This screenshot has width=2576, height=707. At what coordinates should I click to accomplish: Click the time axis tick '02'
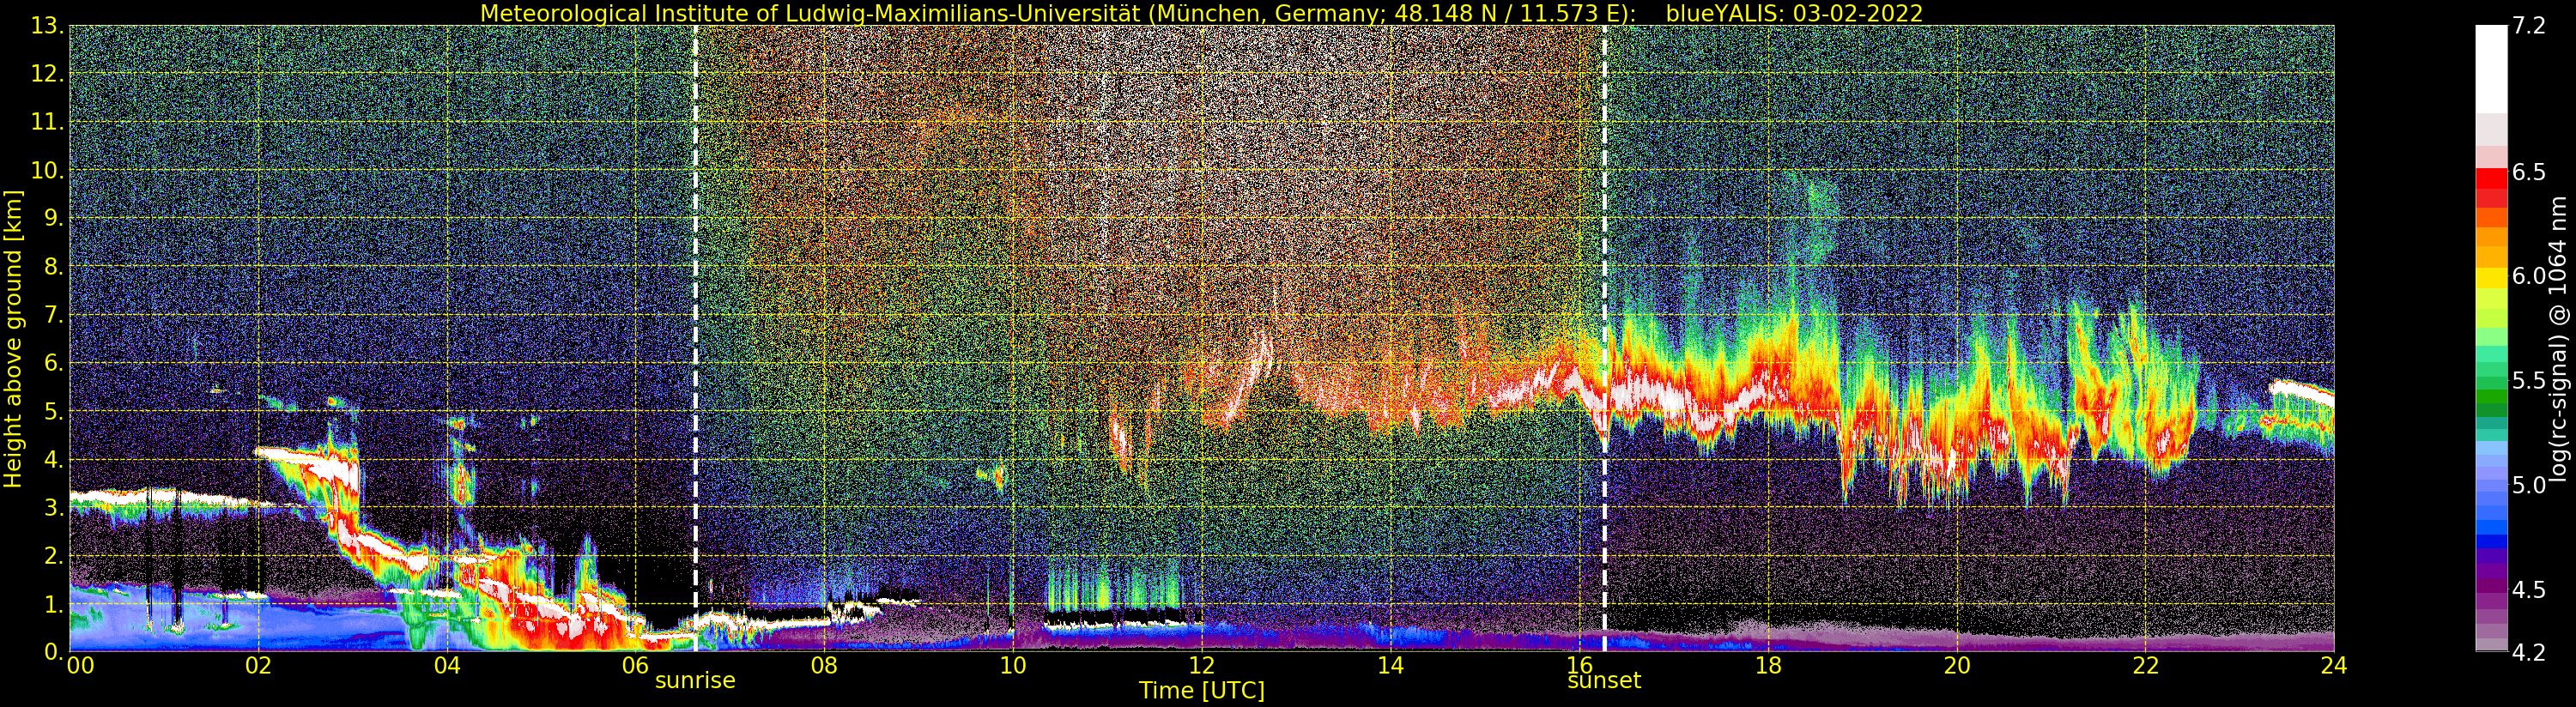(x=258, y=665)
